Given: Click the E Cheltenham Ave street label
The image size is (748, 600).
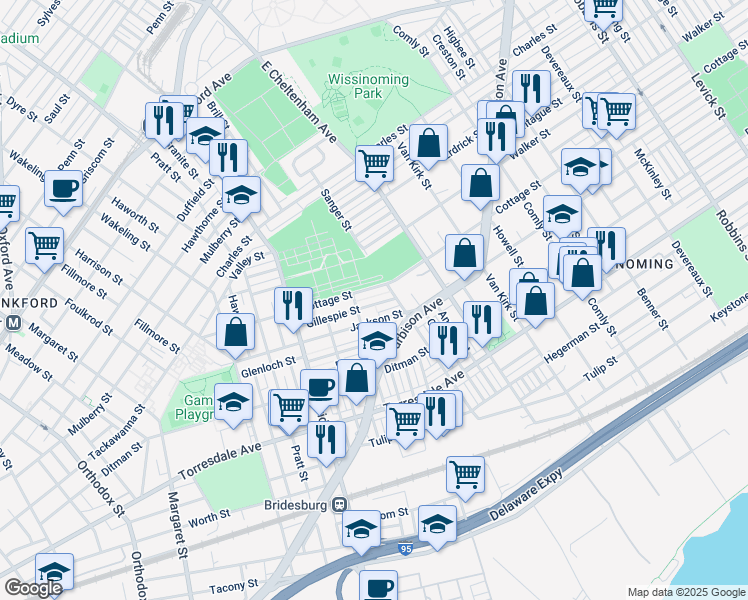Looking at the screenshot, I should (299, 102).
